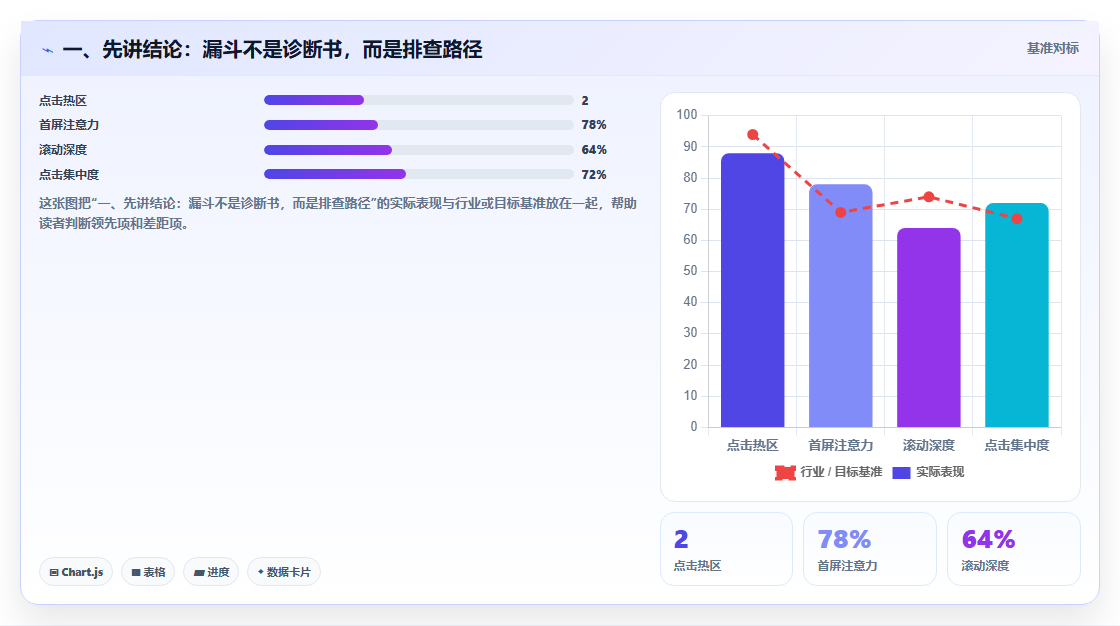Click the 点击热区 x-axis label
This screenshot has height=626, width=1120.
(752, 445)
